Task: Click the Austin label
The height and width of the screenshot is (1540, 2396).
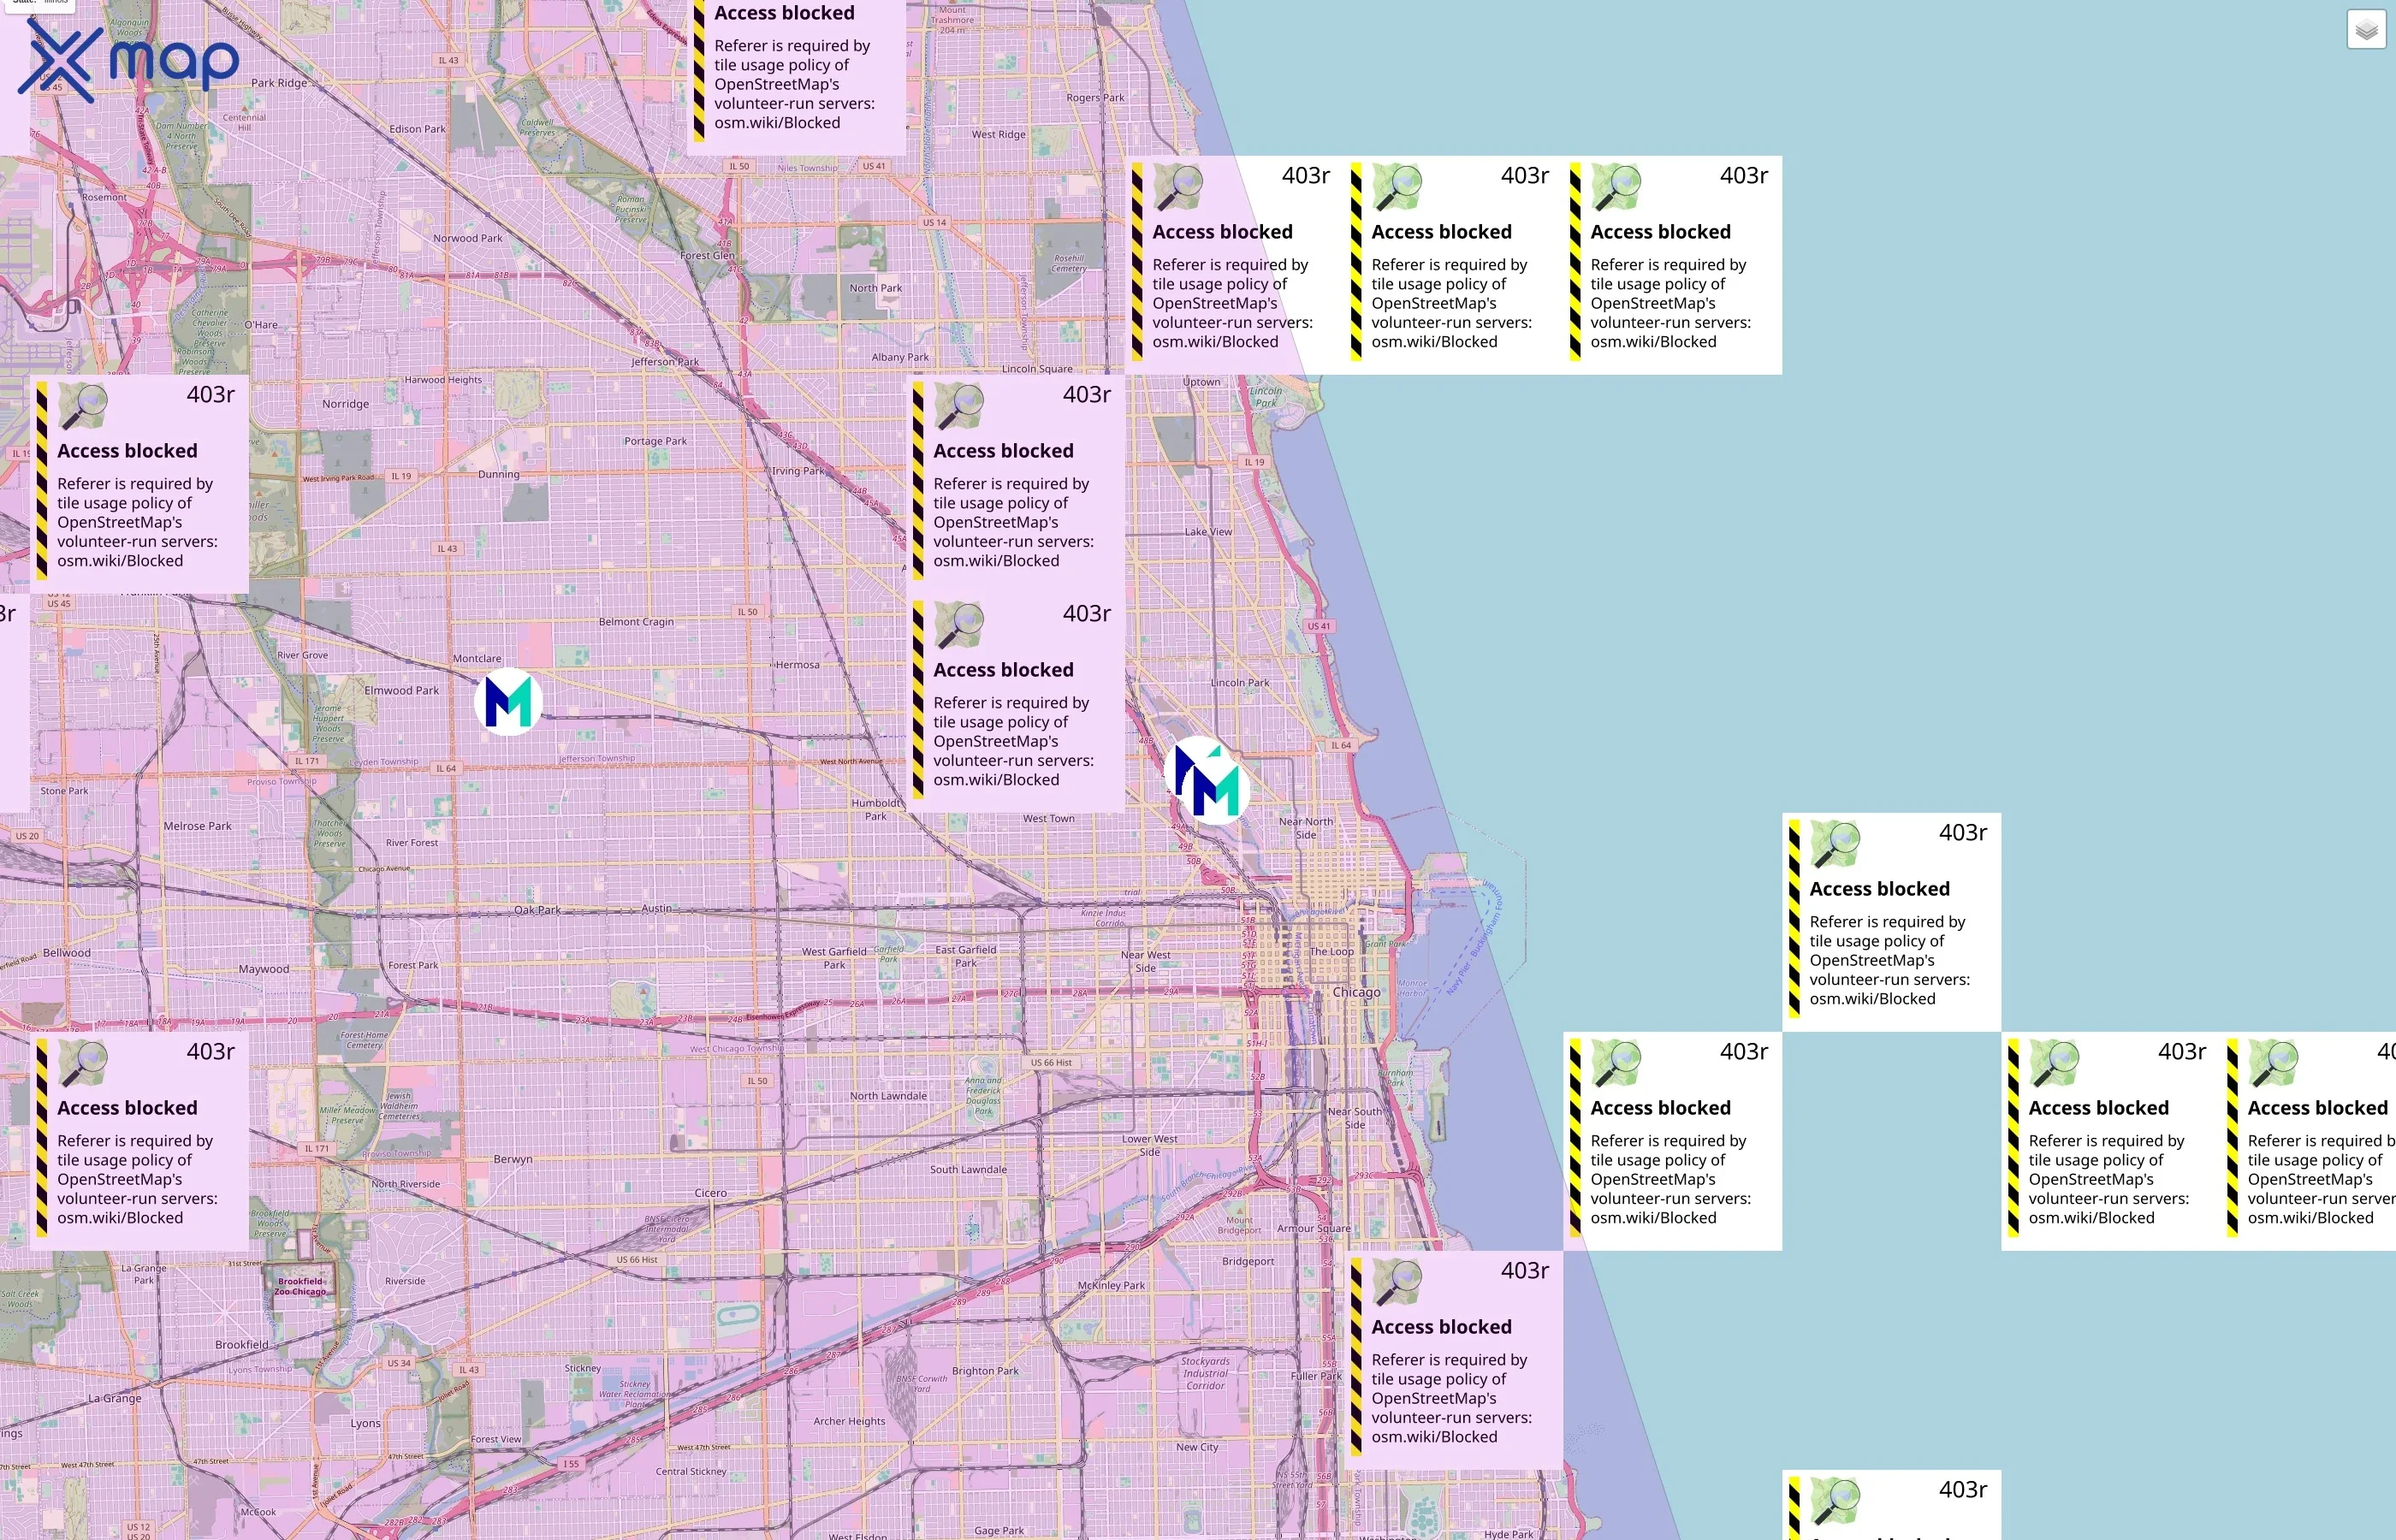Action: (656, 908)
